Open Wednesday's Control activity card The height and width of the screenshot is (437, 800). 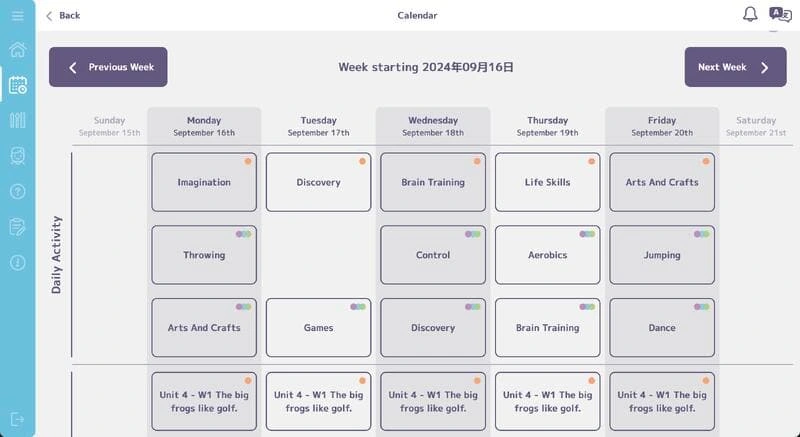(x=433, y=255)
